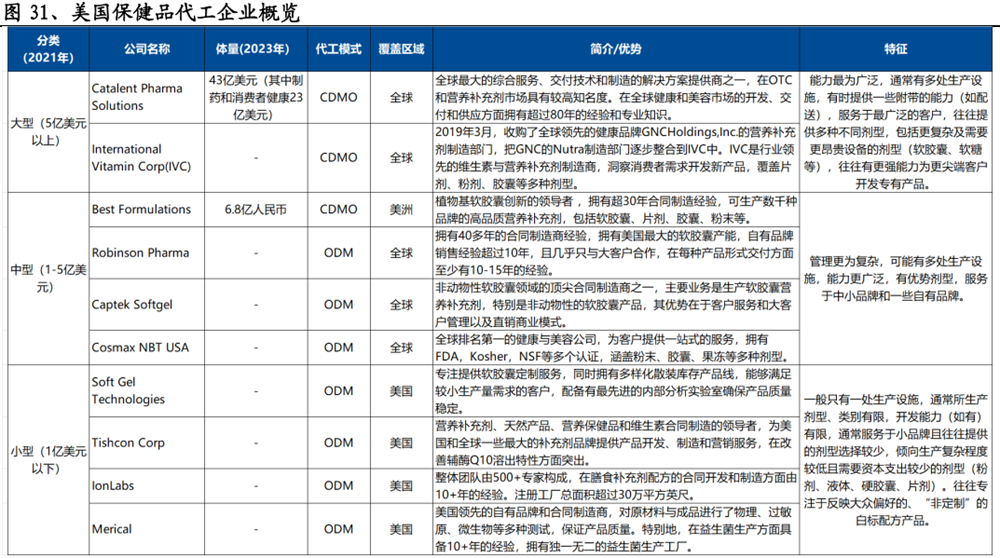Screen dimensions: 1000x558
Task: Click Tishcon description starting '营养补充剂、天然产品'
Action: (615, 443)
